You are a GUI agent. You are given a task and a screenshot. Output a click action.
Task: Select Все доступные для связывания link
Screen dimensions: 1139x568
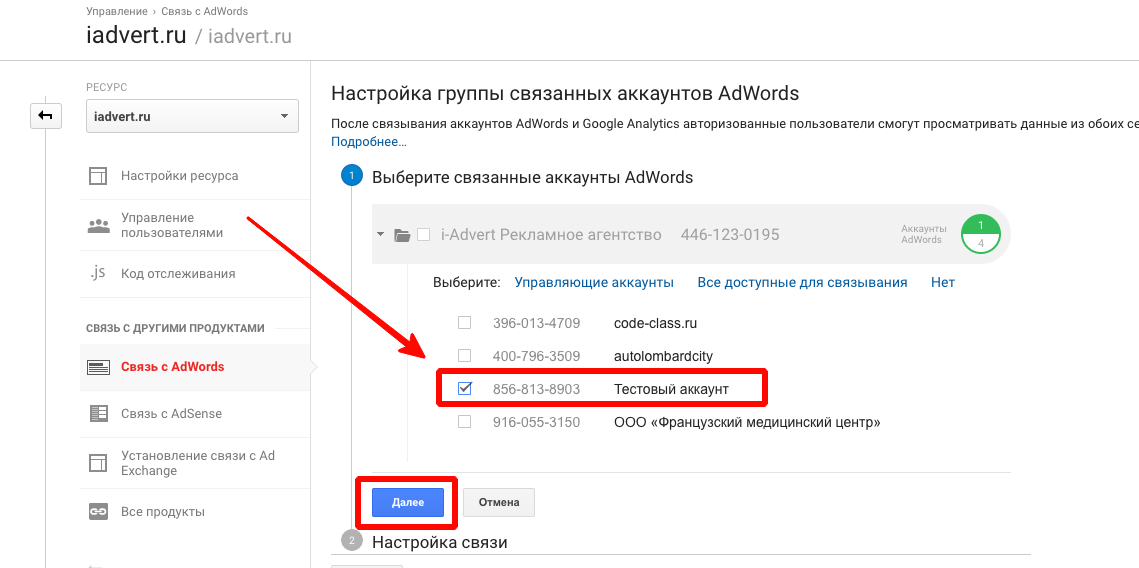click(802, 283)
